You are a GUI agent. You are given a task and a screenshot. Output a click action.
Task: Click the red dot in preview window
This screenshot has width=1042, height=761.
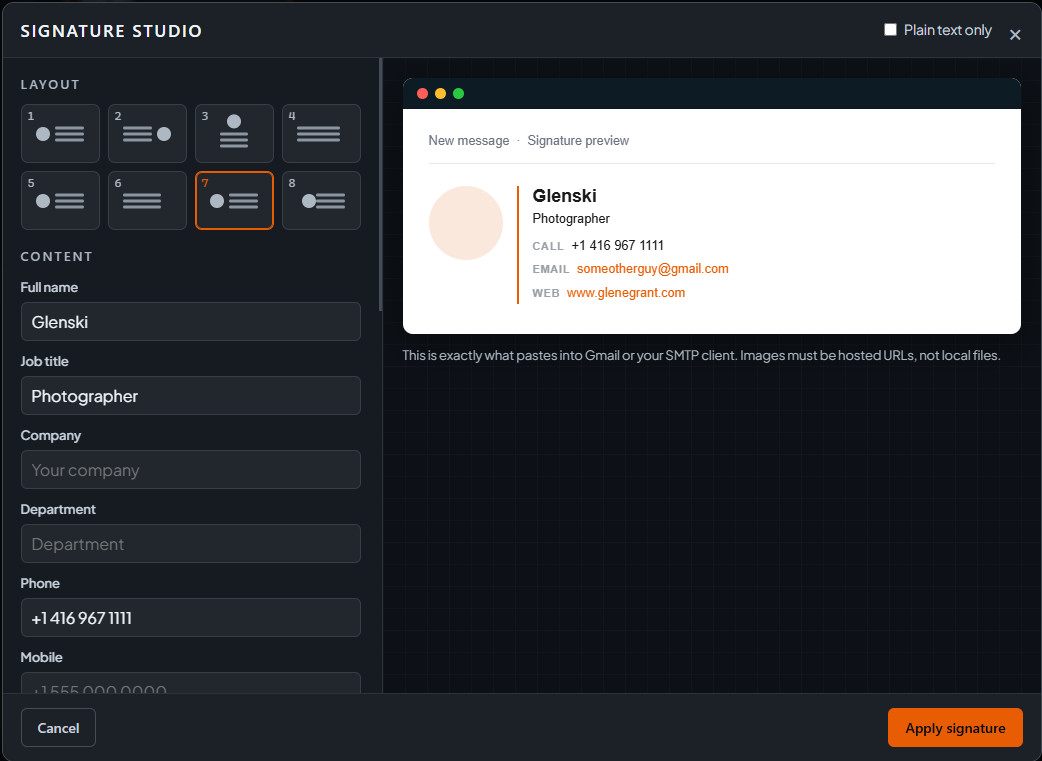pos(422,94)
